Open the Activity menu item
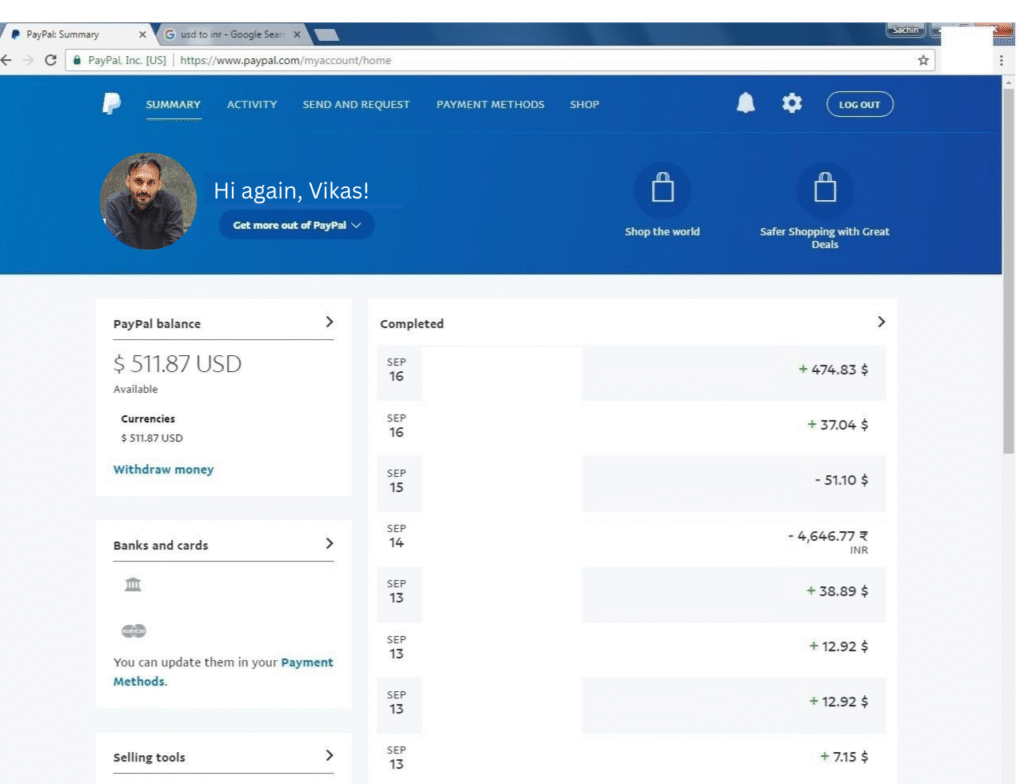Image resolution: width=1024 pixels, height=784 pixels. [252, 105]
